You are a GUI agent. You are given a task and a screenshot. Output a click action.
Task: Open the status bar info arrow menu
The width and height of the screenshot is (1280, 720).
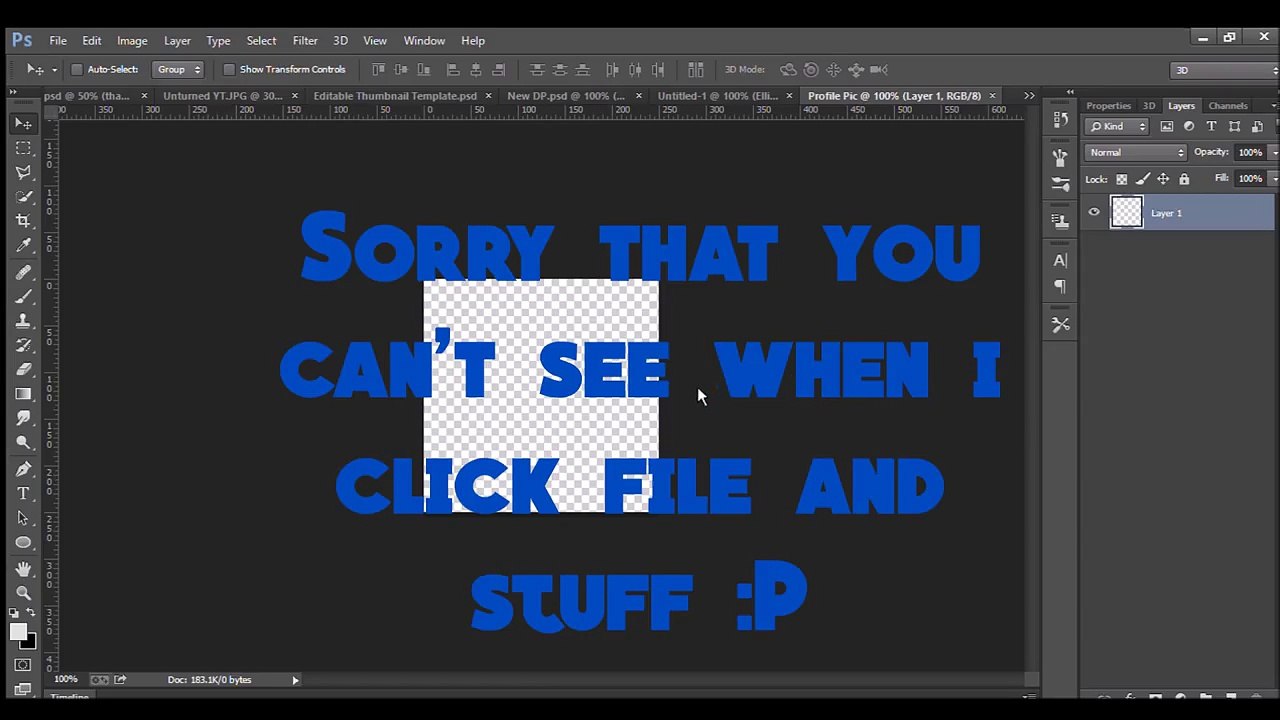pyautogui.click(x=295, y=680)
